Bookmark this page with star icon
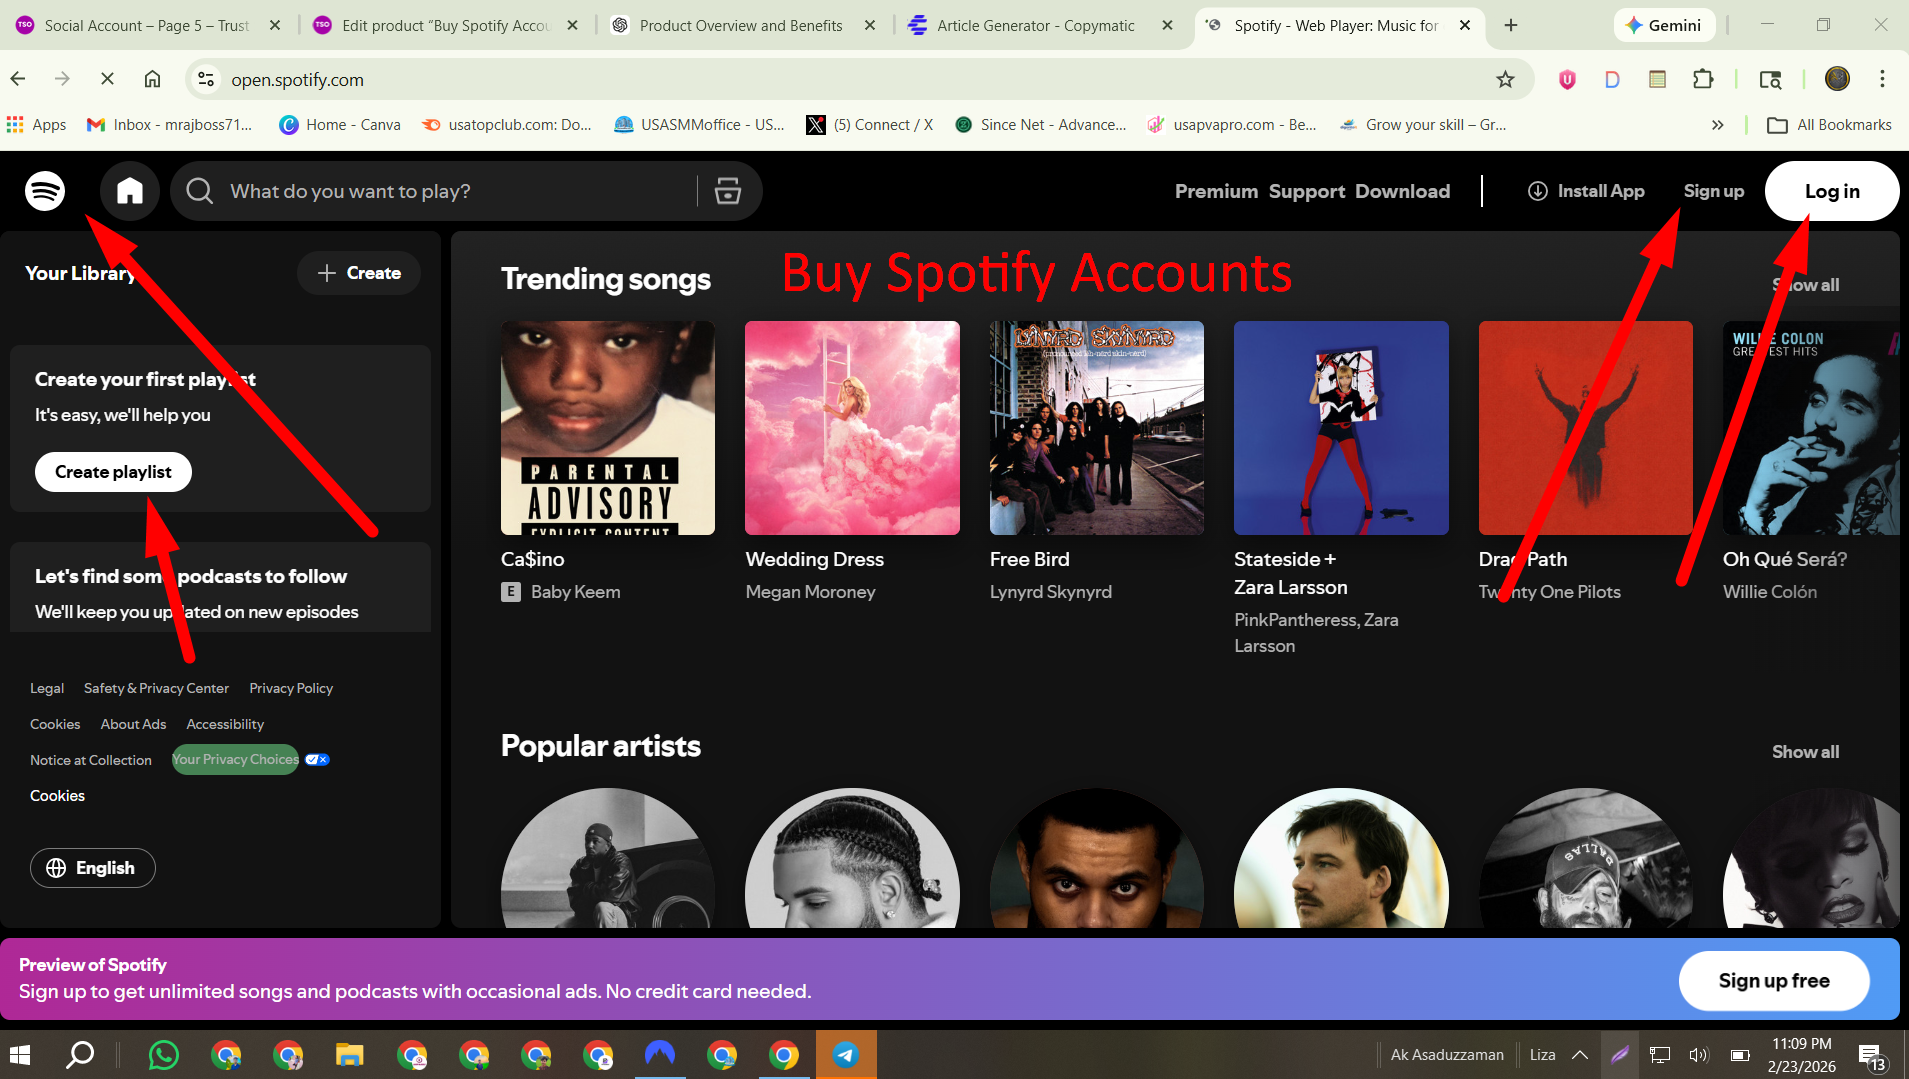 (1505, 79)
